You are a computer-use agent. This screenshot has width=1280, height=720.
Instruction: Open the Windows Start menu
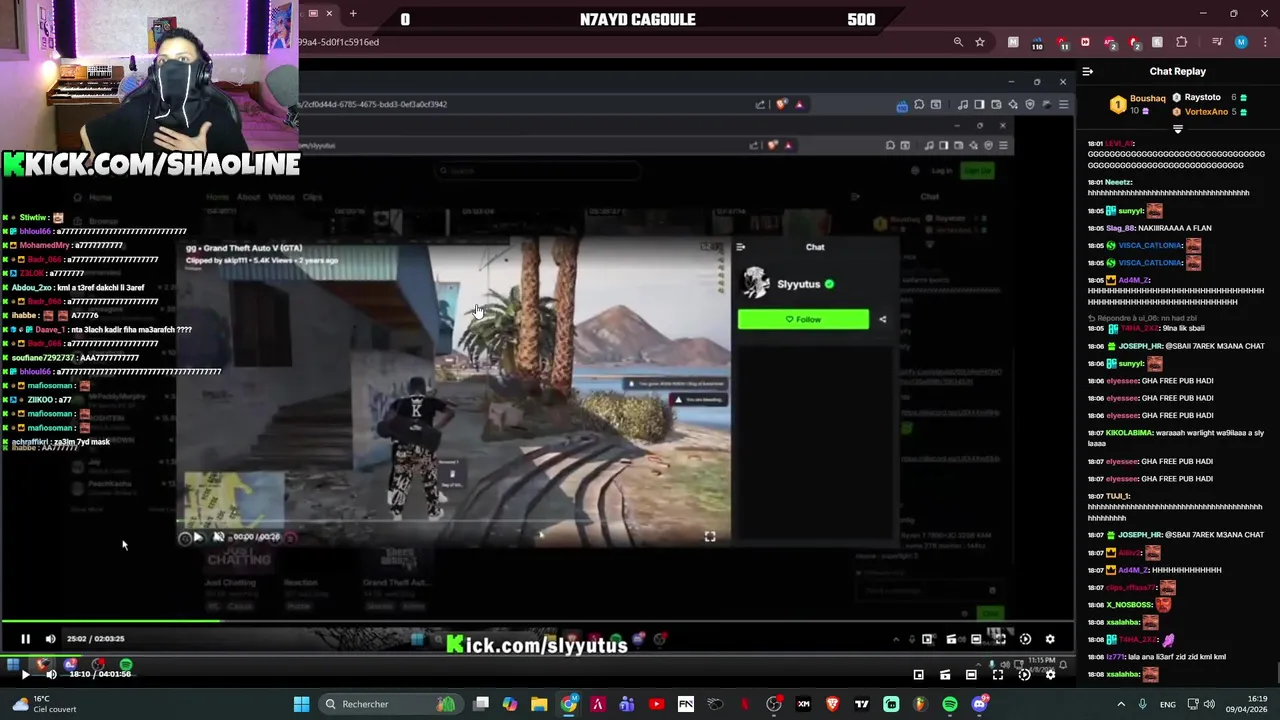[301, 704]
